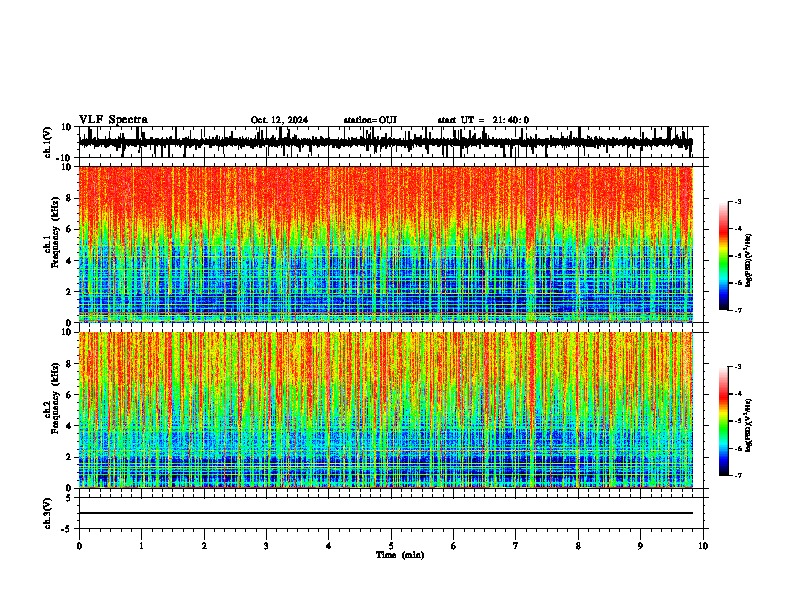Select the date "Oct. 12, 2024"
The image size is (792, 612).
[x=279, y=120]
